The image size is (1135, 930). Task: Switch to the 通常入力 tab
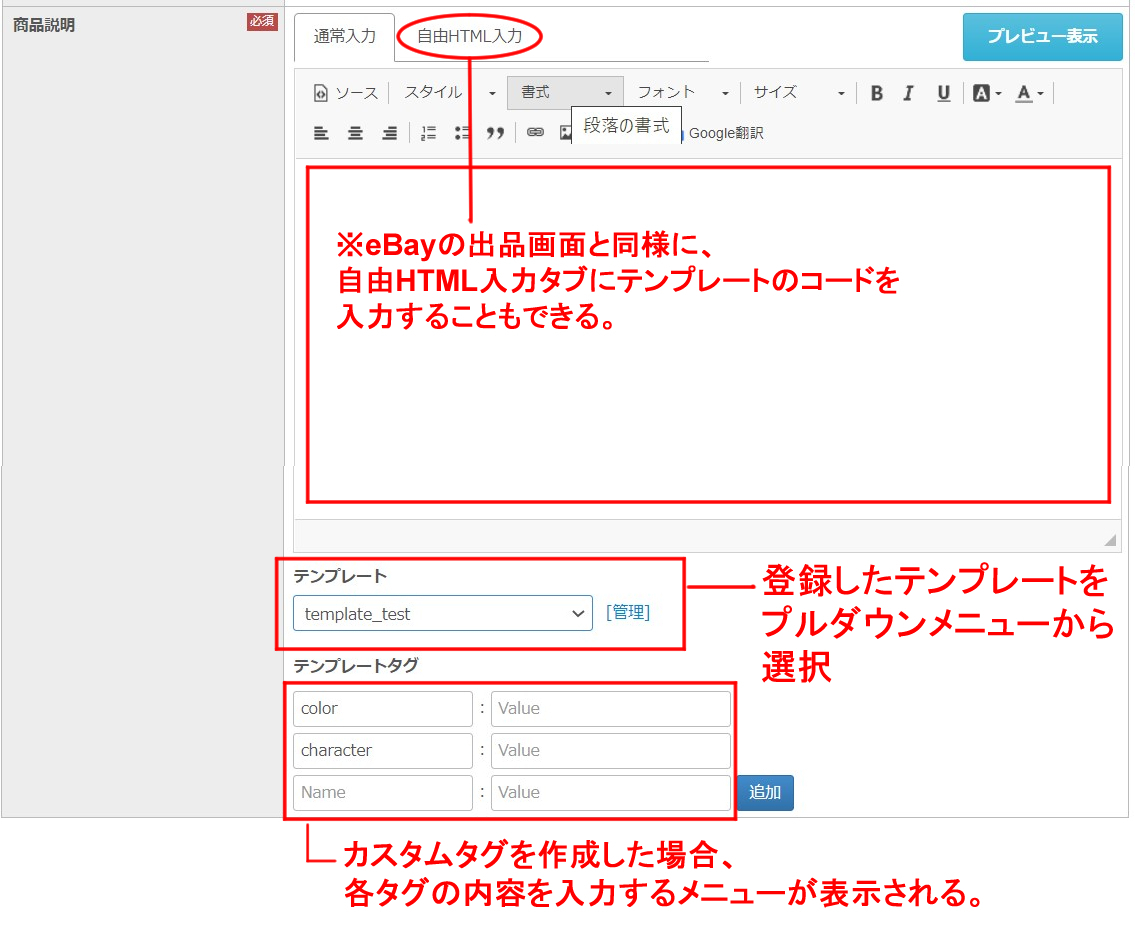[x=345, y=36]
